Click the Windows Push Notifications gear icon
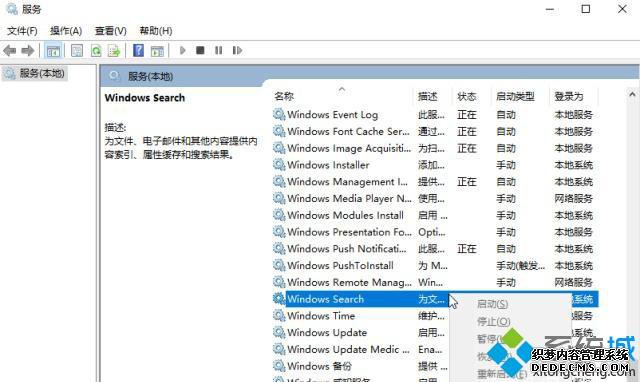Image resolution: width=640 pixels, height=382 pixels. pyautogui.click(x=279, y=248)
